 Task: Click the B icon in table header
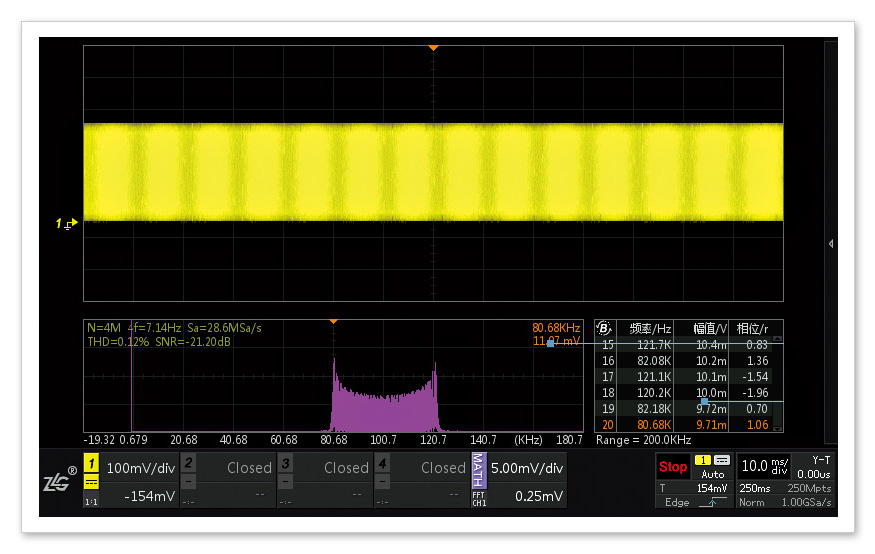click(x=603, y=327)
